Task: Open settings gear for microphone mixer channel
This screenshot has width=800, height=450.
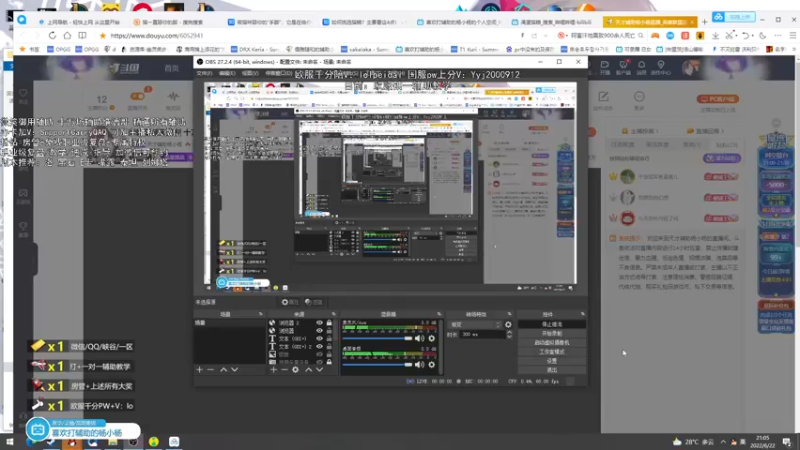Action: (x=432, y=338)
